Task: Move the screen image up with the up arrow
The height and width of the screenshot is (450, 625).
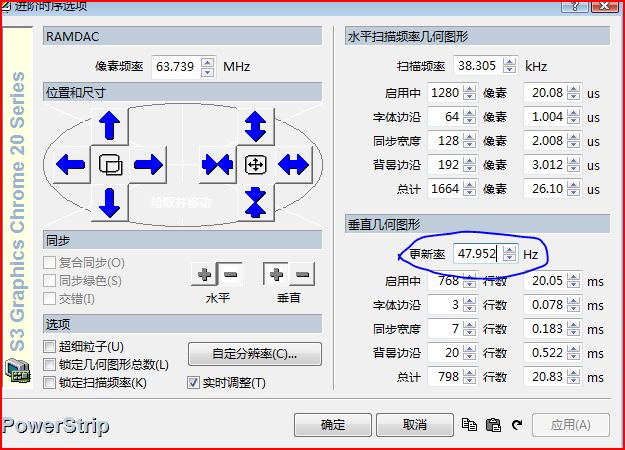Action: (110, 126)
